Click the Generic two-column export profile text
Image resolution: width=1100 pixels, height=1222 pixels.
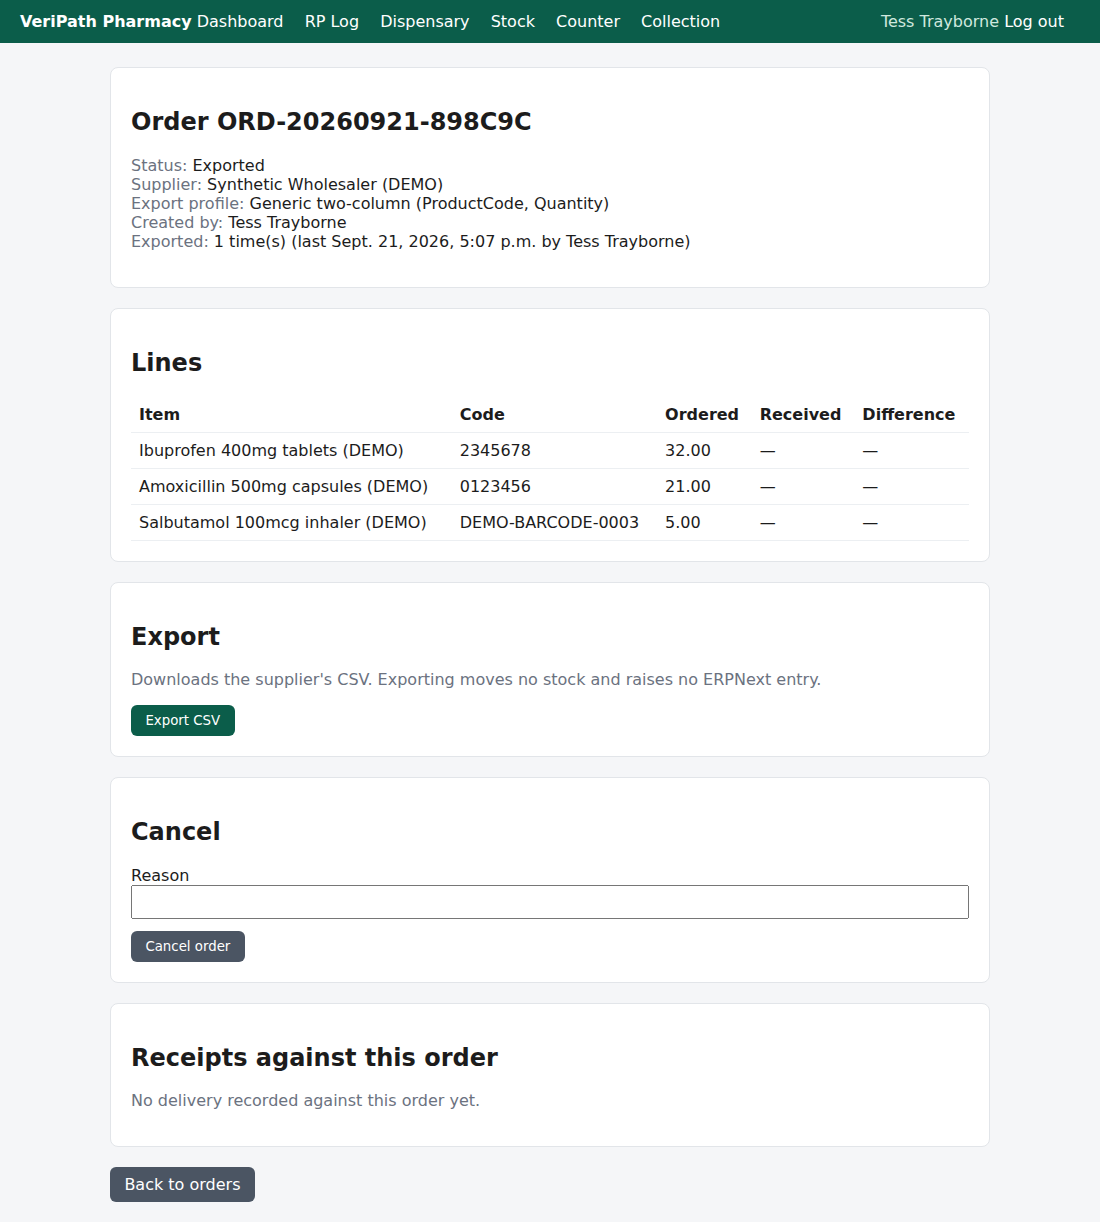point(429,203)
